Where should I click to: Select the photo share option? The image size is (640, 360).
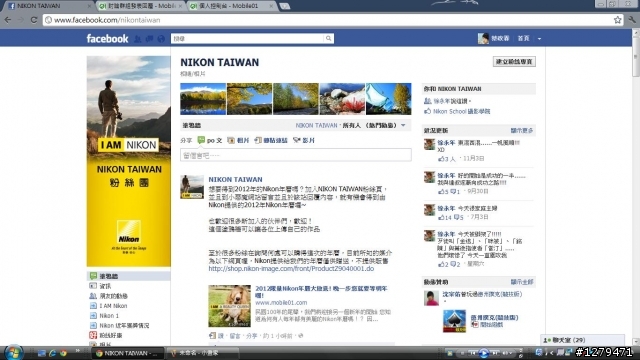coord(238,140)
